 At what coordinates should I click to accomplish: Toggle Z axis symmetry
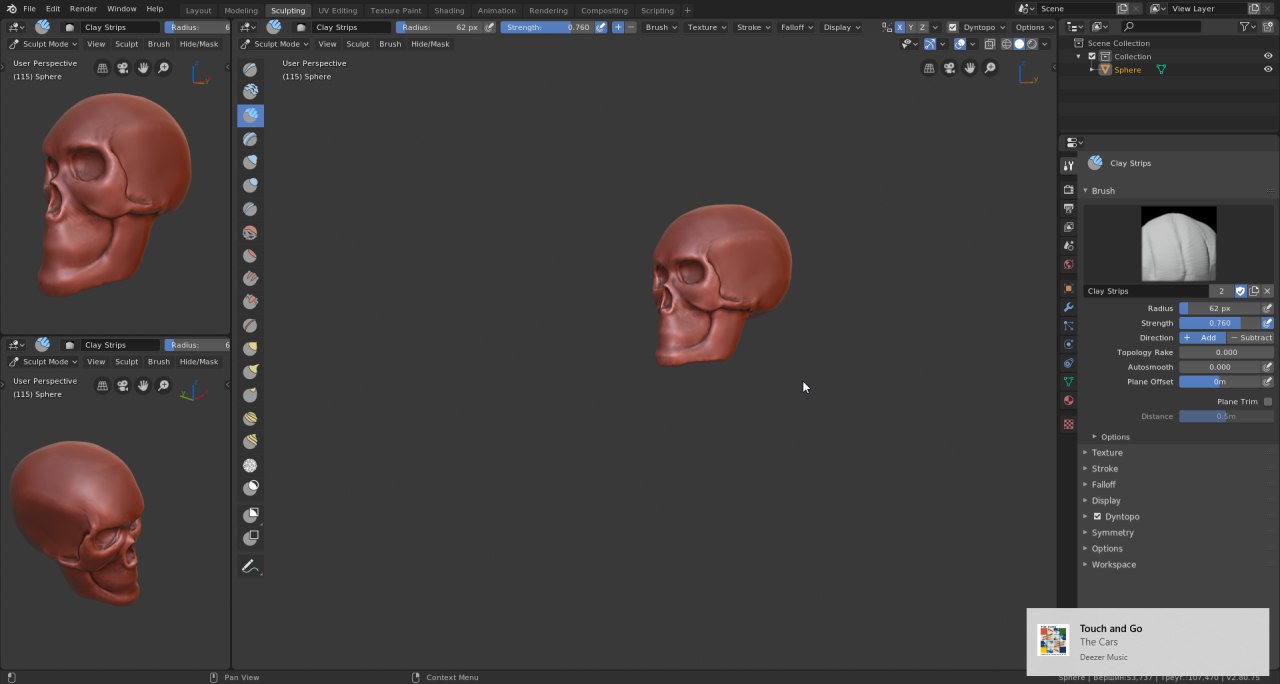click(923, 27)
